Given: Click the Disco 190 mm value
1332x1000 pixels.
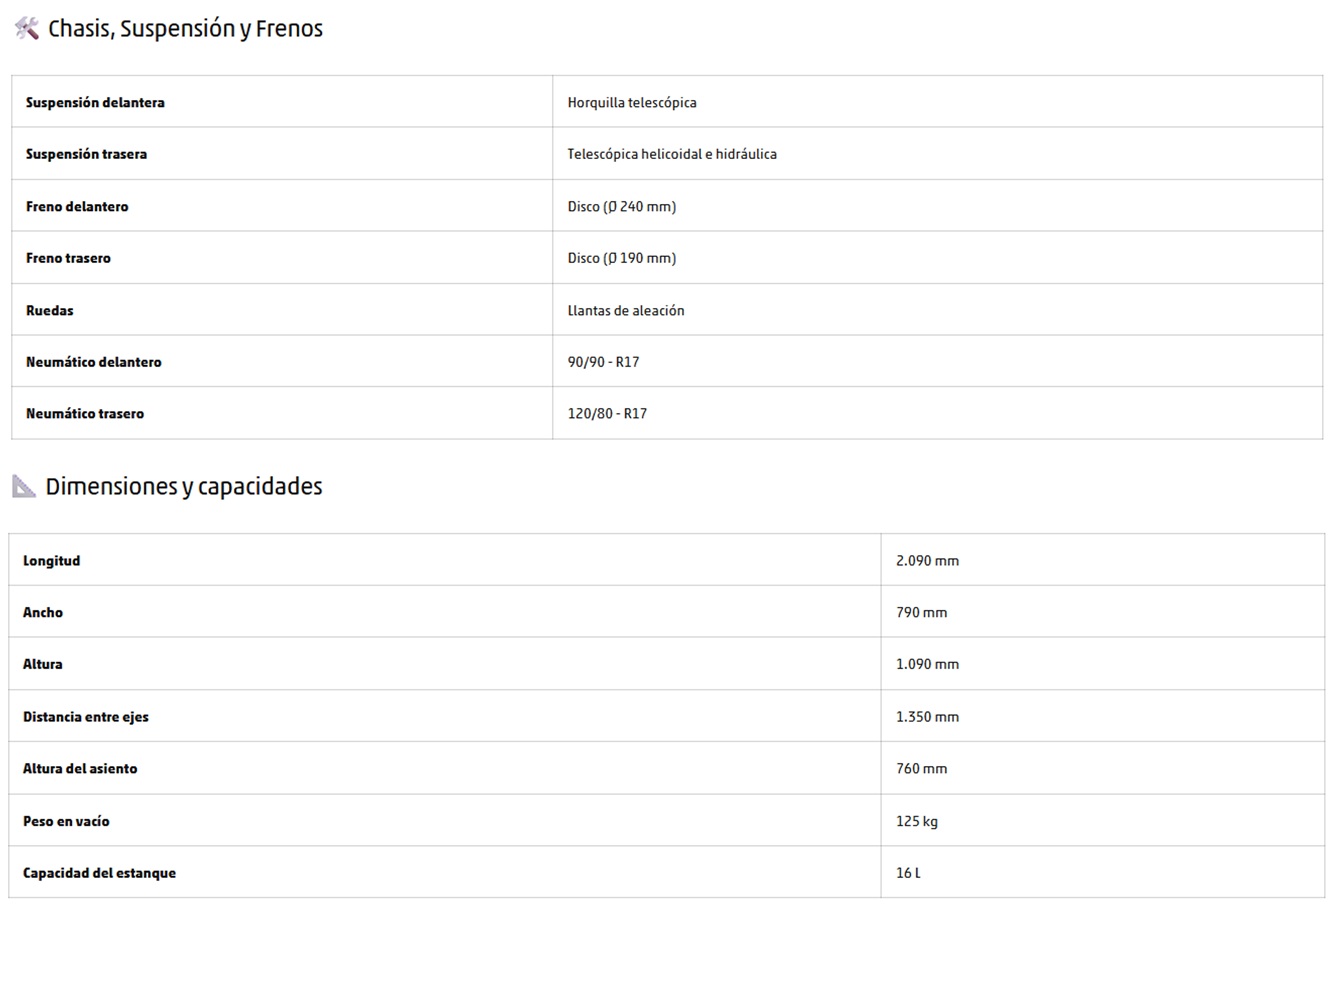Looking at the screenshot, I should (622, 258).
